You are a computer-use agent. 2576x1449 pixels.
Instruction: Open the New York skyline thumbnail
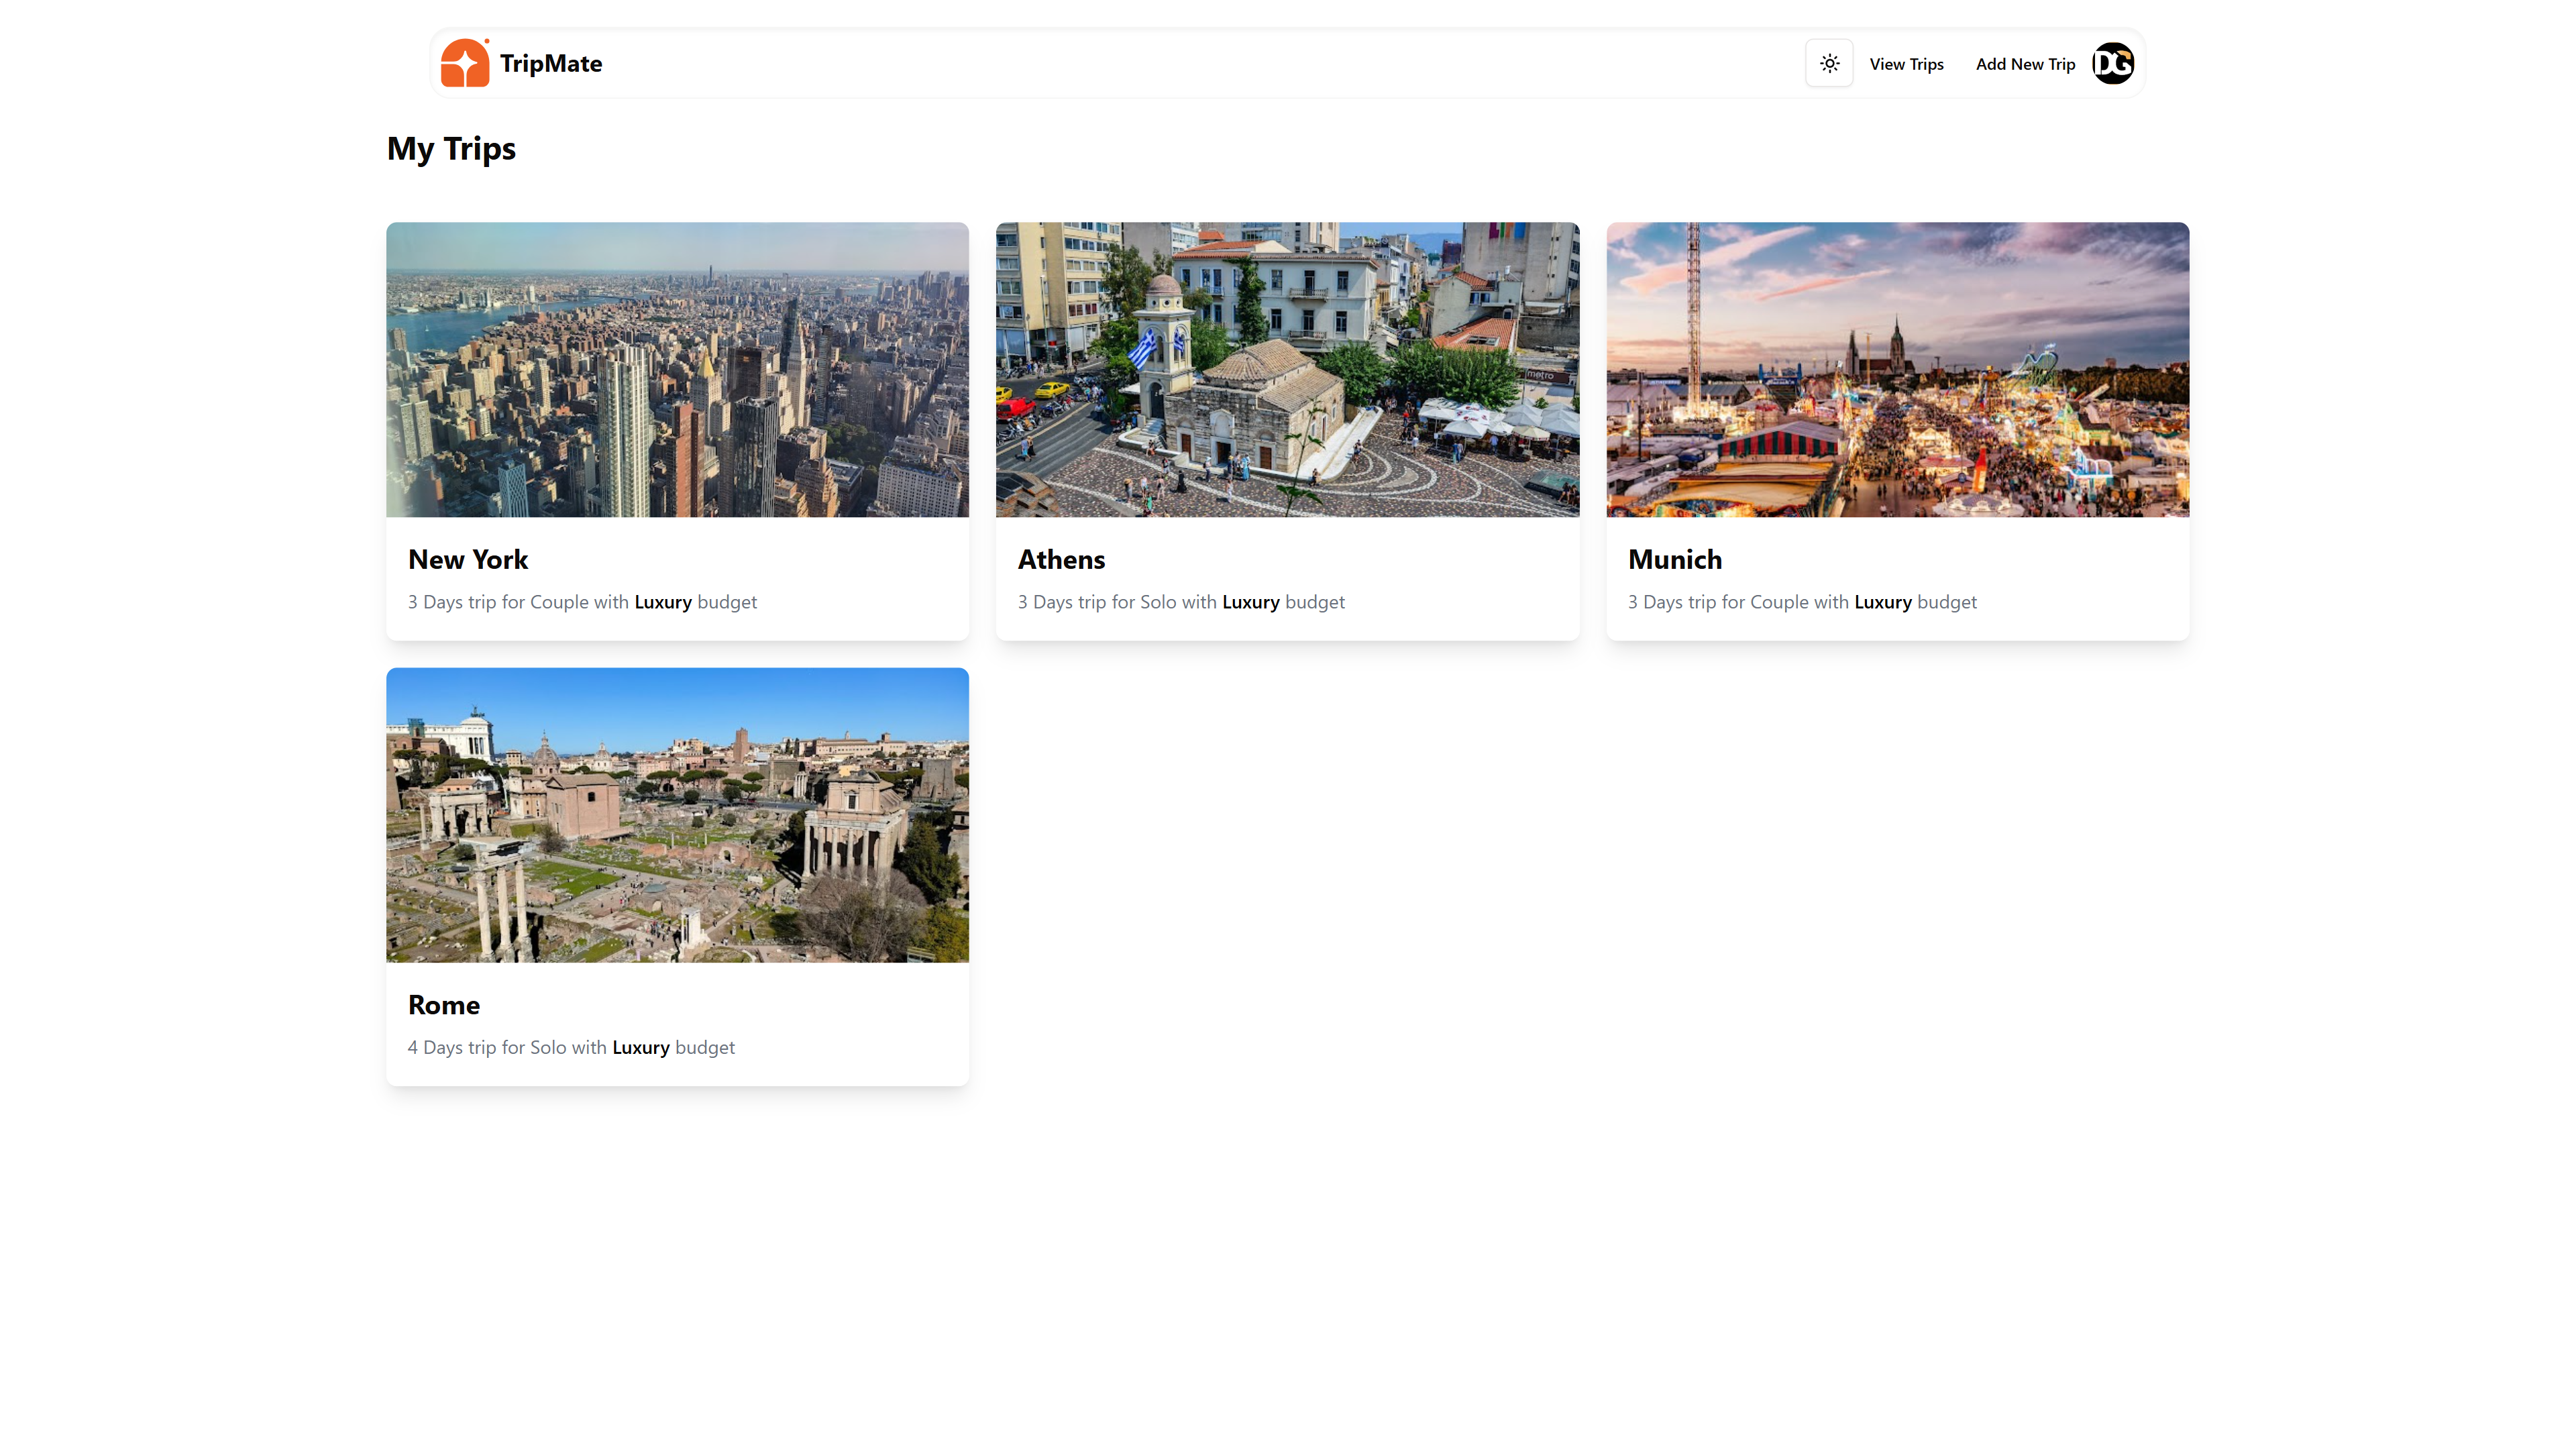[x=677, y=369]
